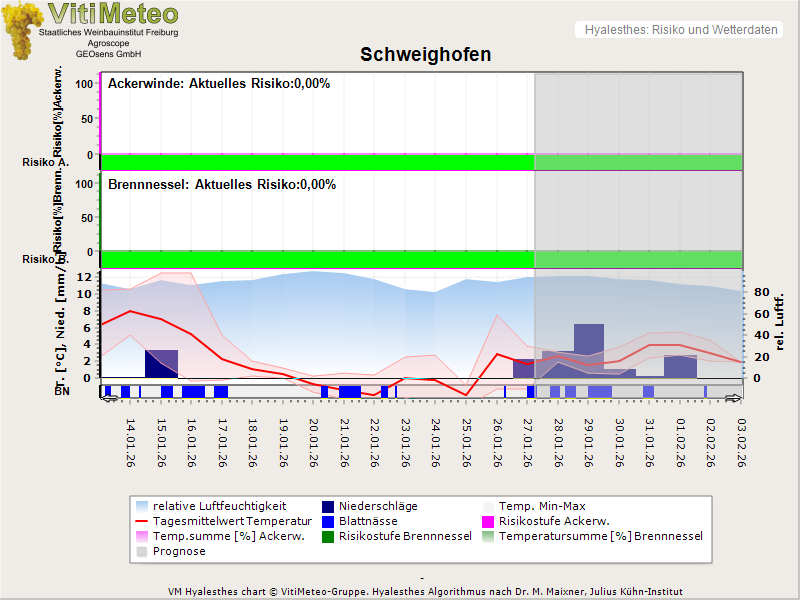The image size is (800, 600).
Task: Click the dark blue Niederschläge legend square
Action: (328, 506)
